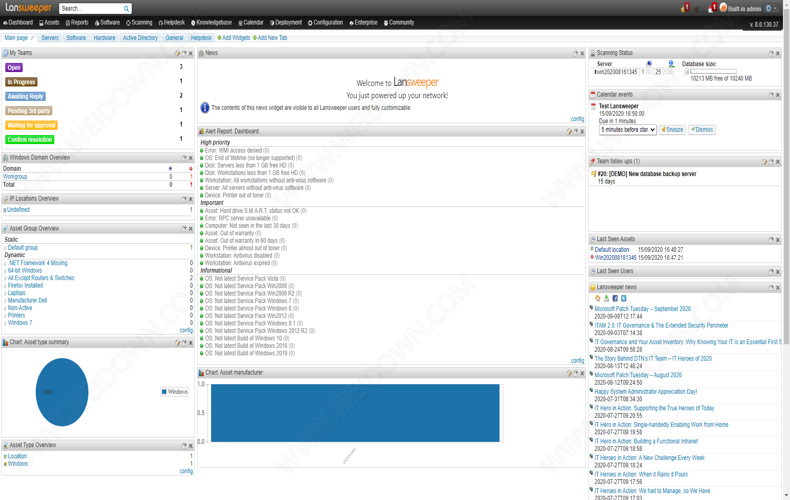Switch to the Active Directory tab

141,38
